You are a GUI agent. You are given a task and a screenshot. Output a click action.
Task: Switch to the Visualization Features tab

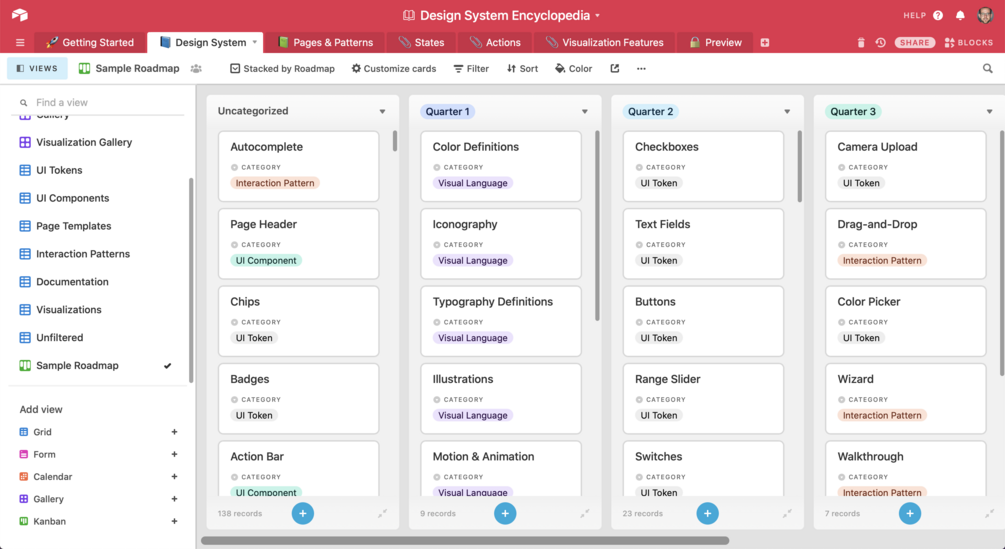pos(604,42)
